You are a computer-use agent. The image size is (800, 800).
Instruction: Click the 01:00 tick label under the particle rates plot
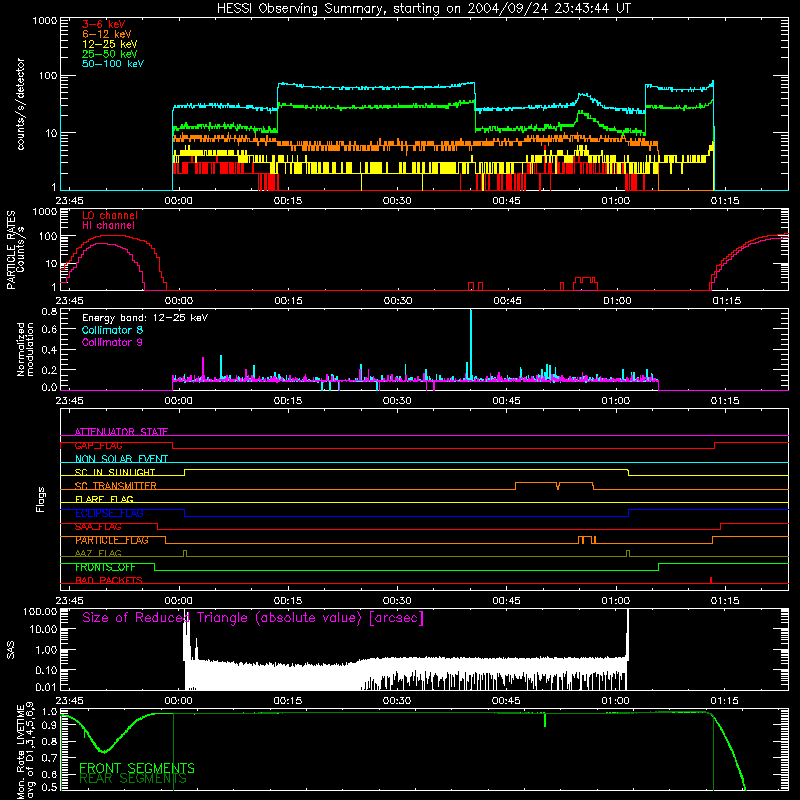click(617, 301)
